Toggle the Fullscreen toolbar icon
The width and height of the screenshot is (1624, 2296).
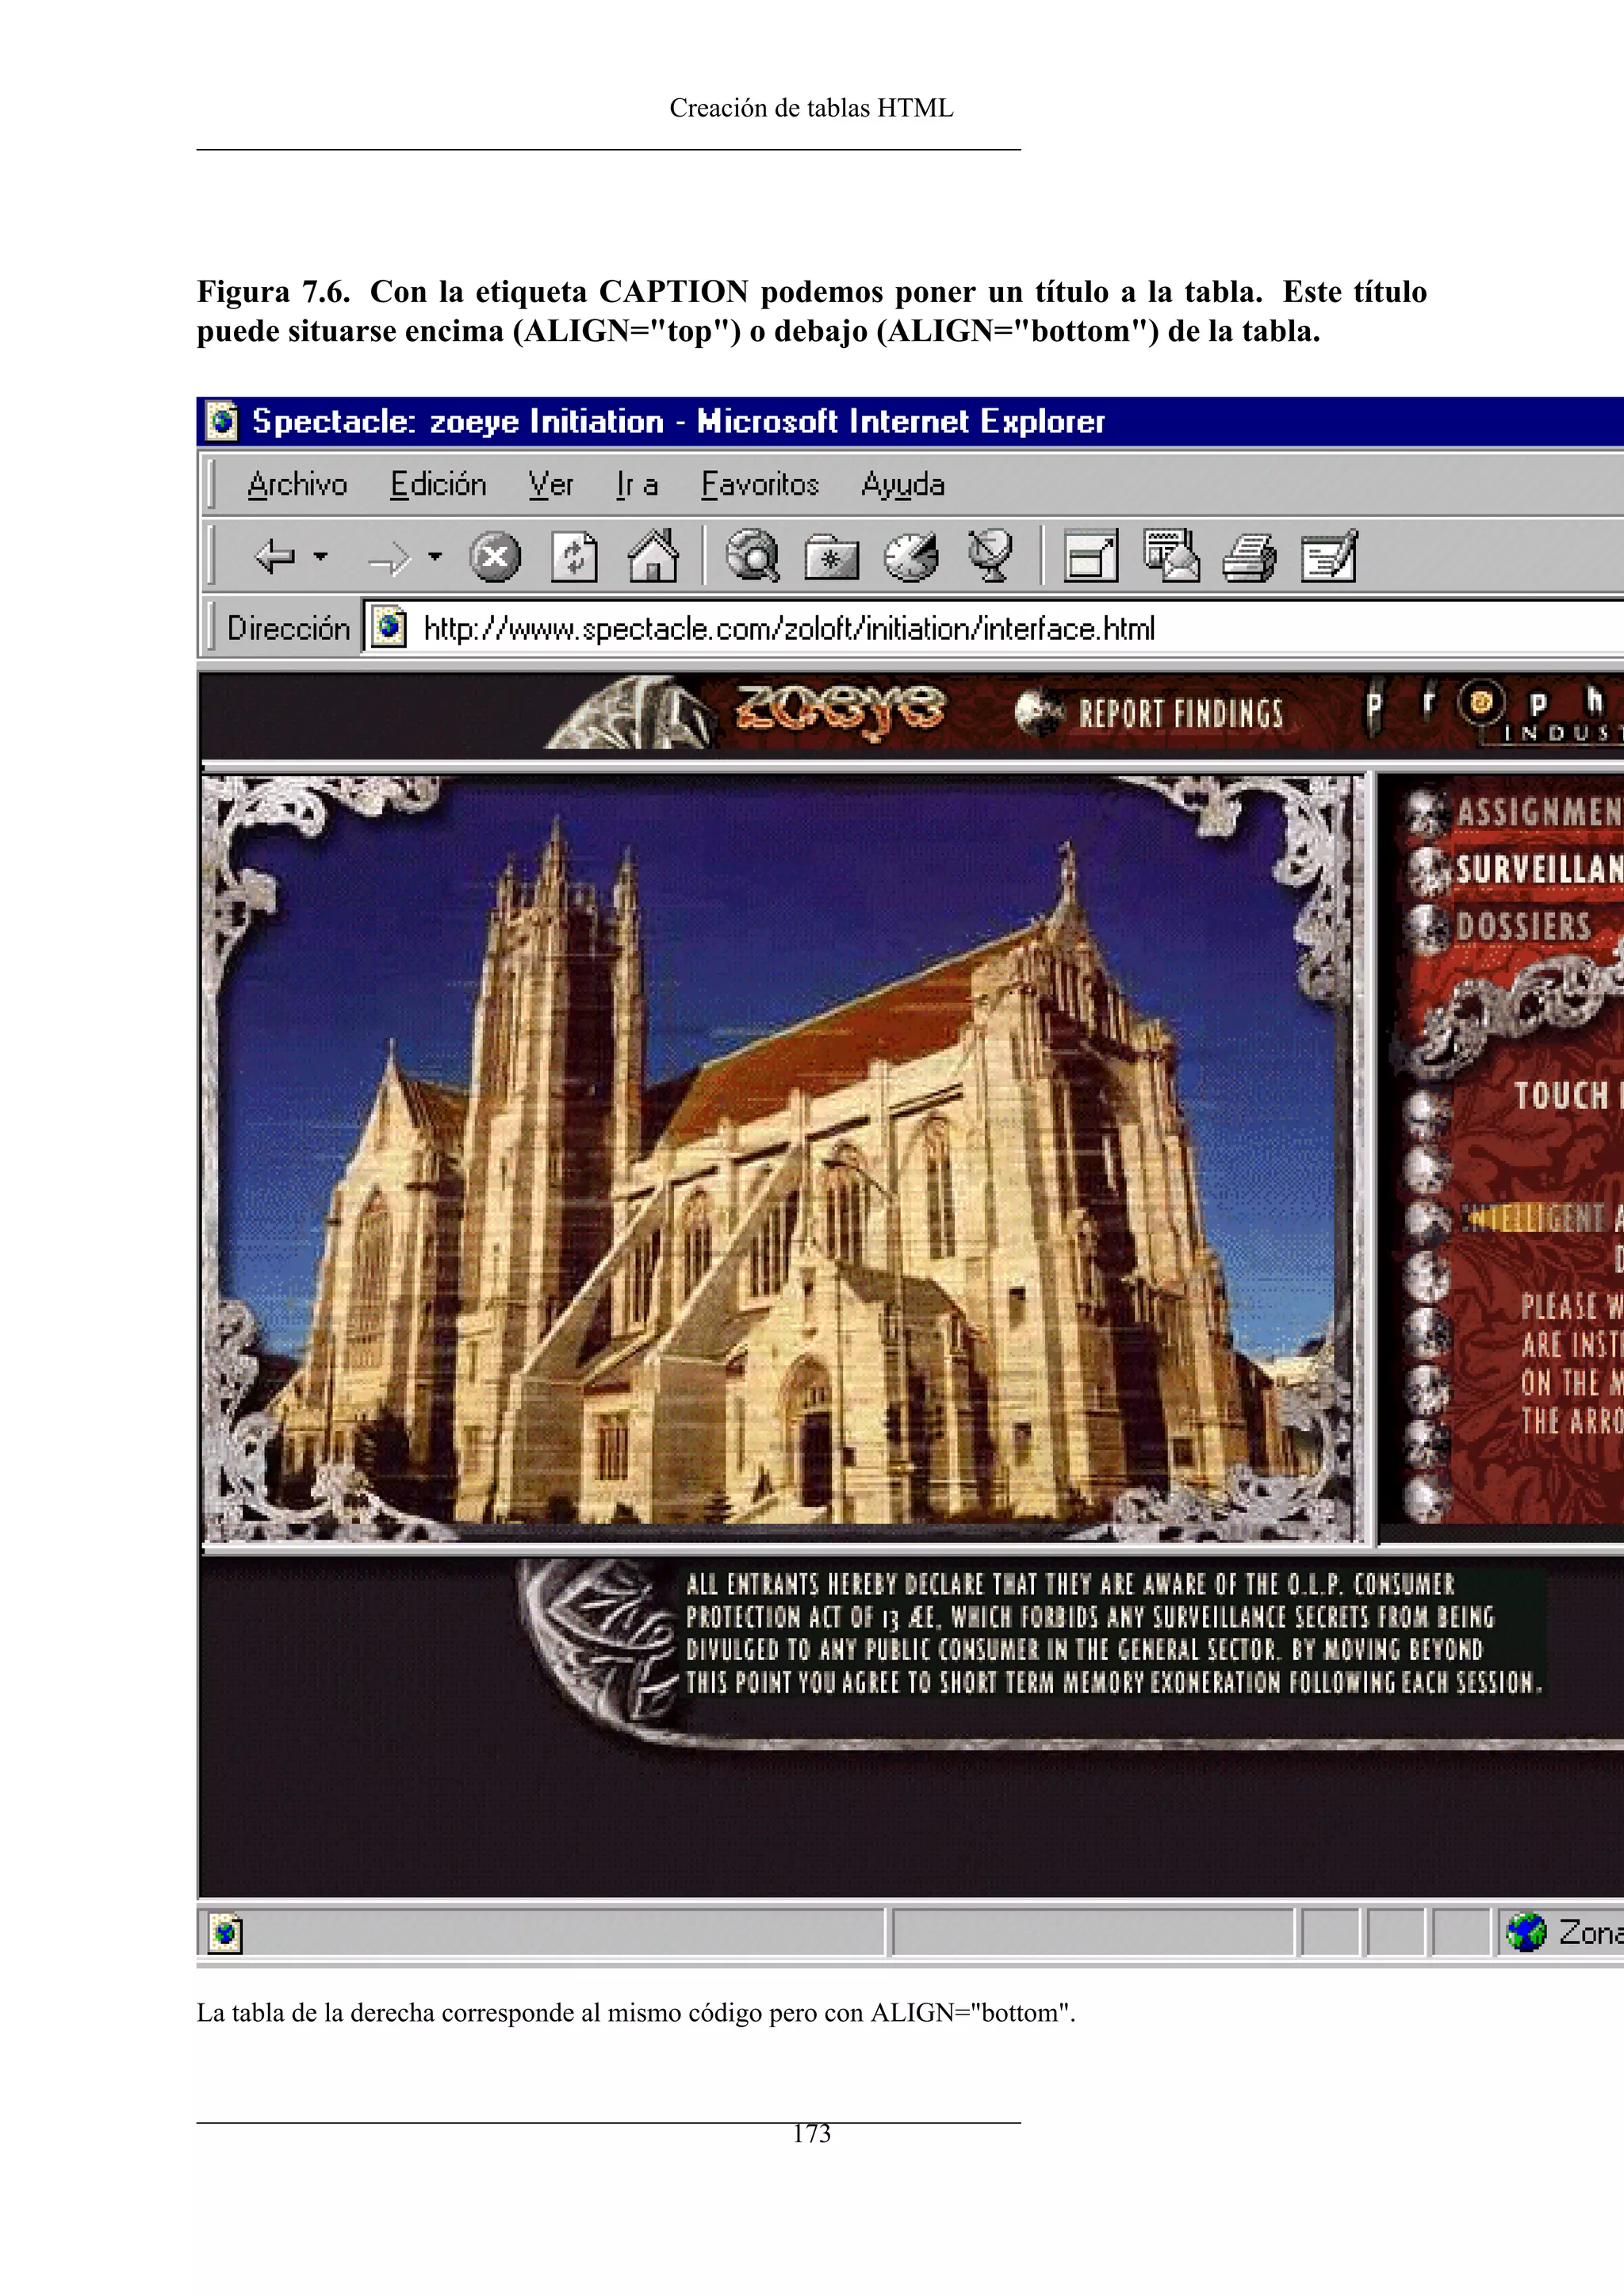[1090, 556]
